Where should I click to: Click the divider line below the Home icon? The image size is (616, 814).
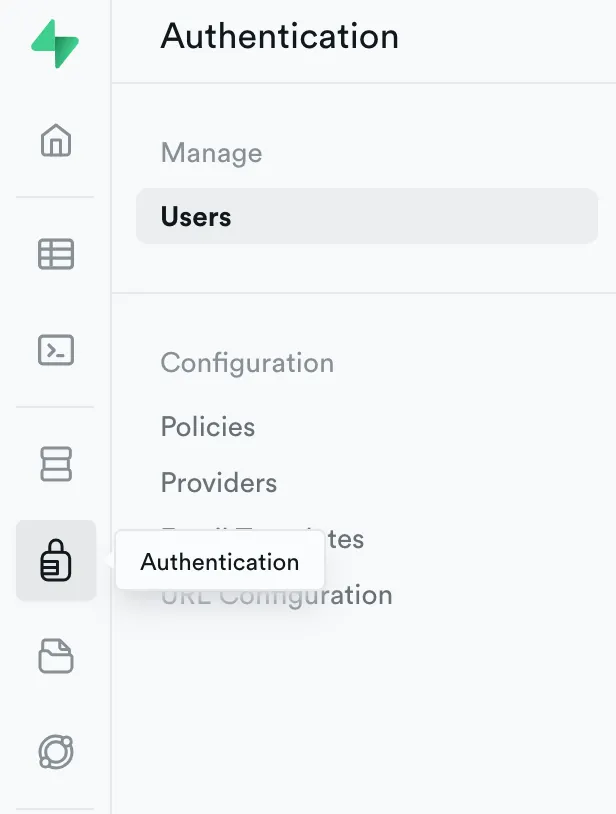pos(55,197)
